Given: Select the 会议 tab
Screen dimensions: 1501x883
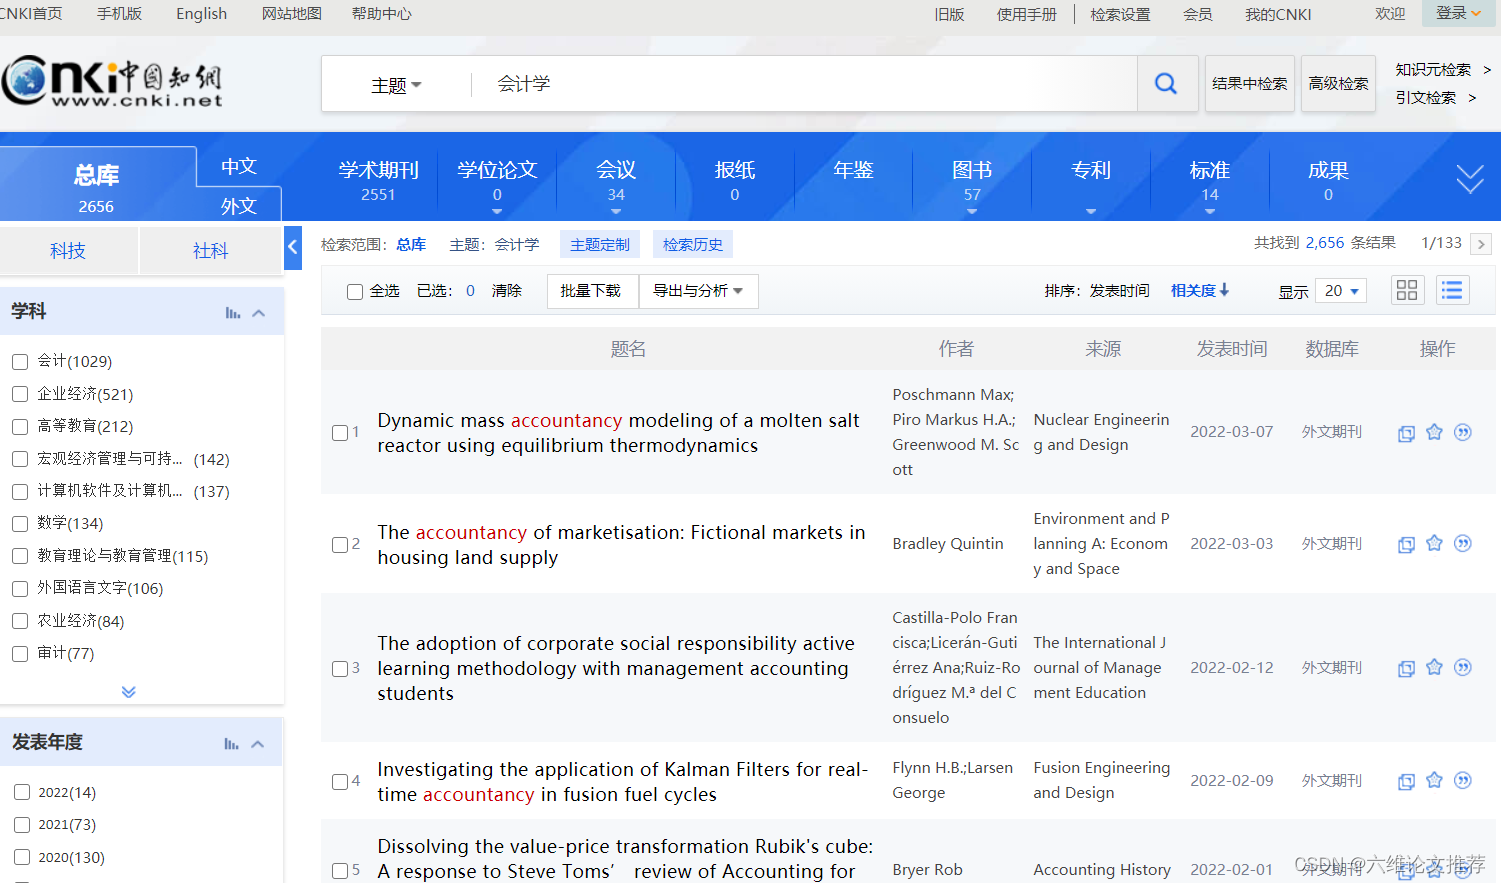Looking at the screenshot, I should tap(616, 179).
